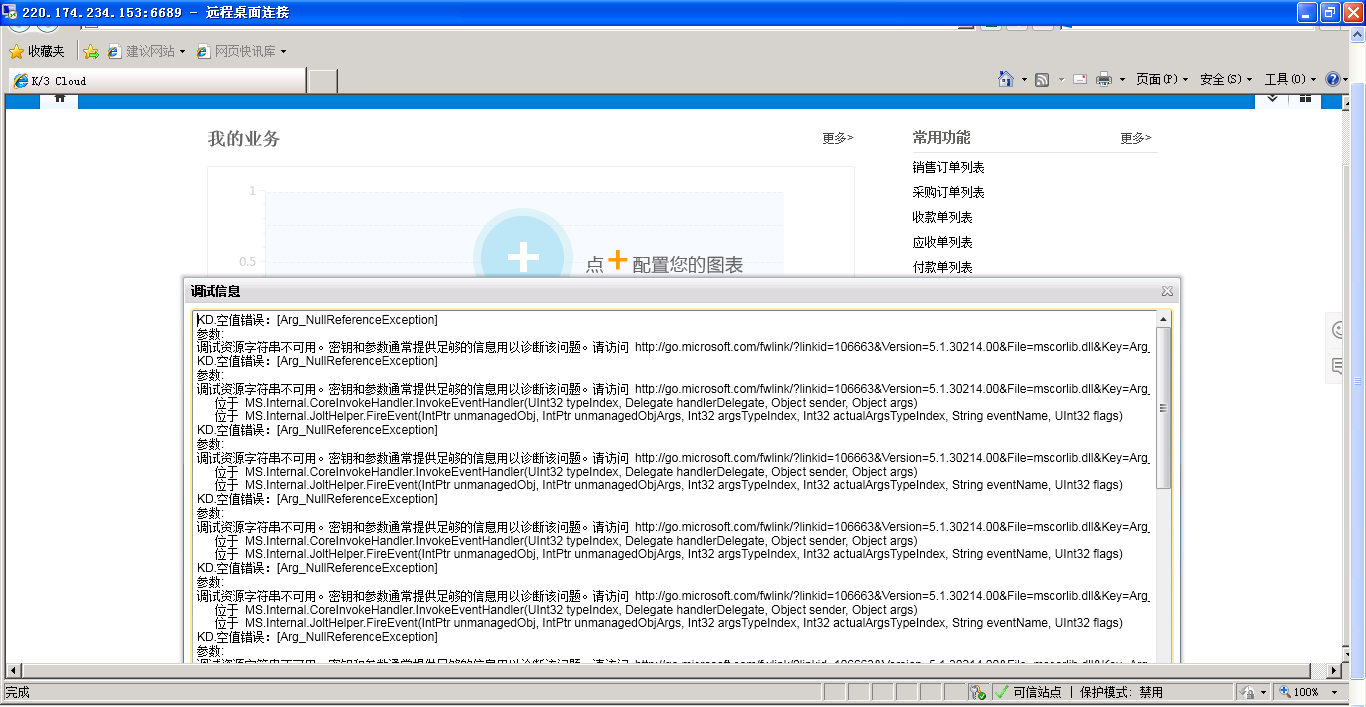Expand the print options dropdown arrow

[x=1122, y=80]
